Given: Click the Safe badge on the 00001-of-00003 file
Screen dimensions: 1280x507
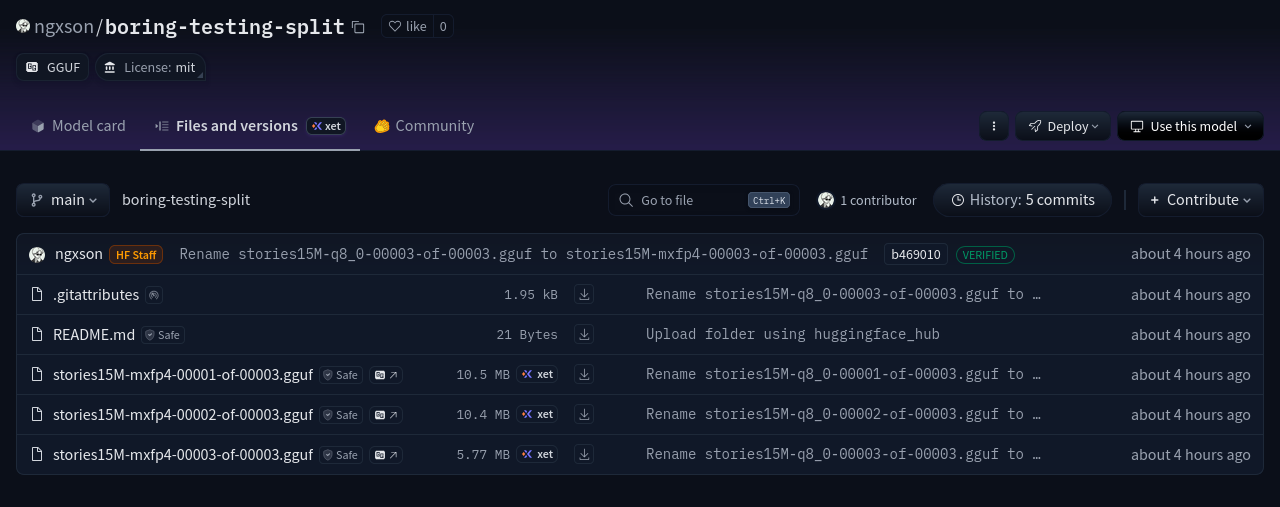Looking at the screenshot, I should coord(341,375).
